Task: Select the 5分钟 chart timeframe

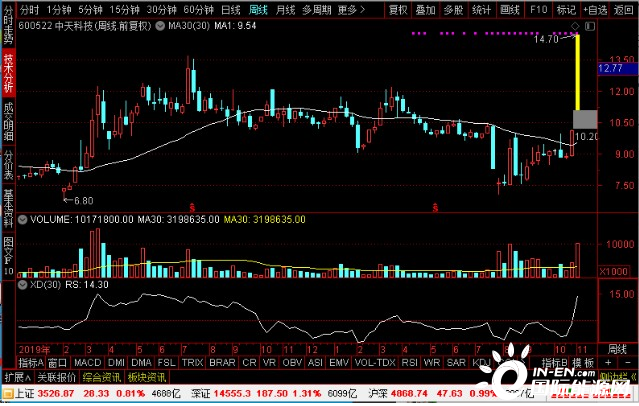Action: (90, 8)
